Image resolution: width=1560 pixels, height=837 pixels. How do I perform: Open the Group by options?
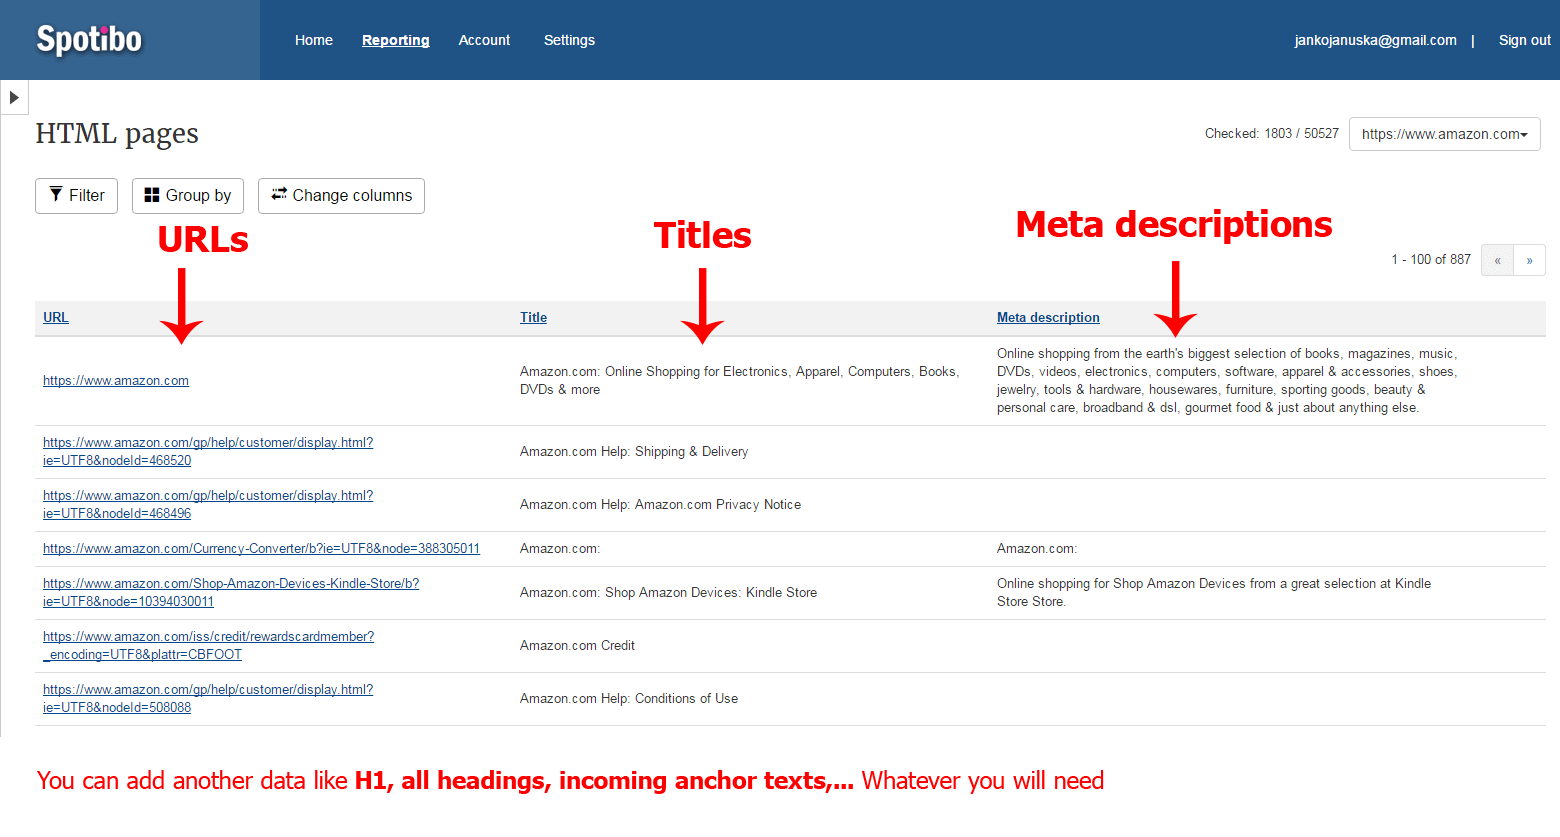click(188, 196)
